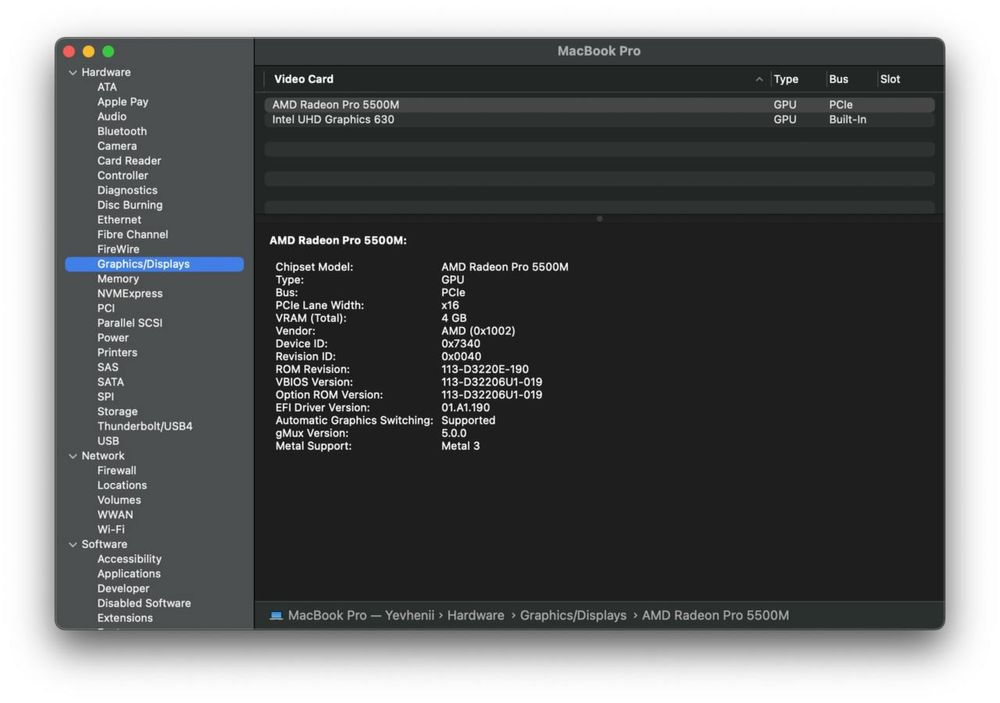Open Wi-Fi information
1000x703 pixels.
coord(111,529)
